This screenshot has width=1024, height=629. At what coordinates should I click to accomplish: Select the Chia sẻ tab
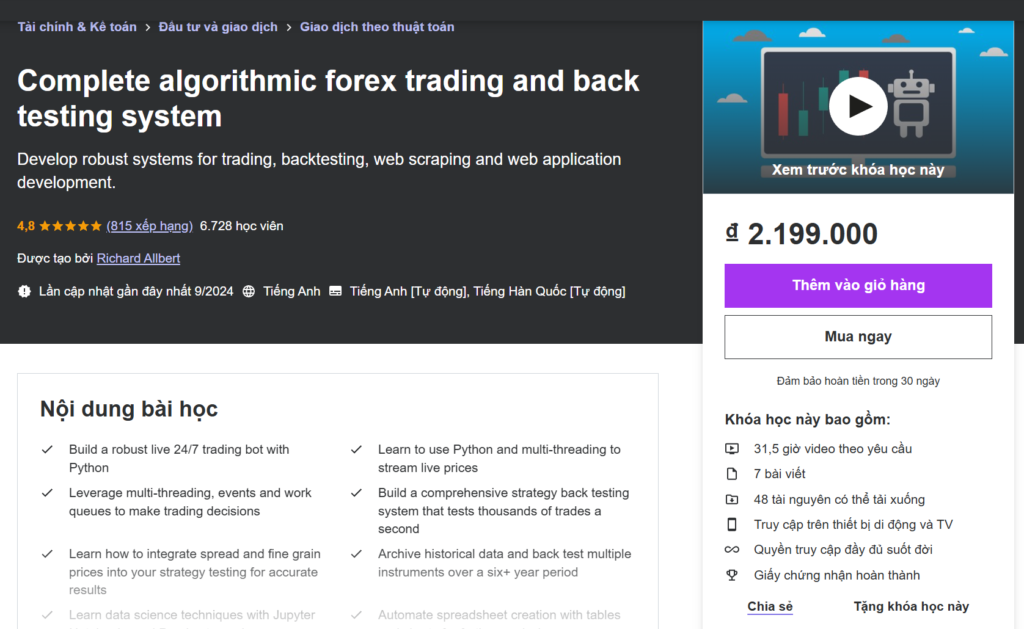coord(770,606)
